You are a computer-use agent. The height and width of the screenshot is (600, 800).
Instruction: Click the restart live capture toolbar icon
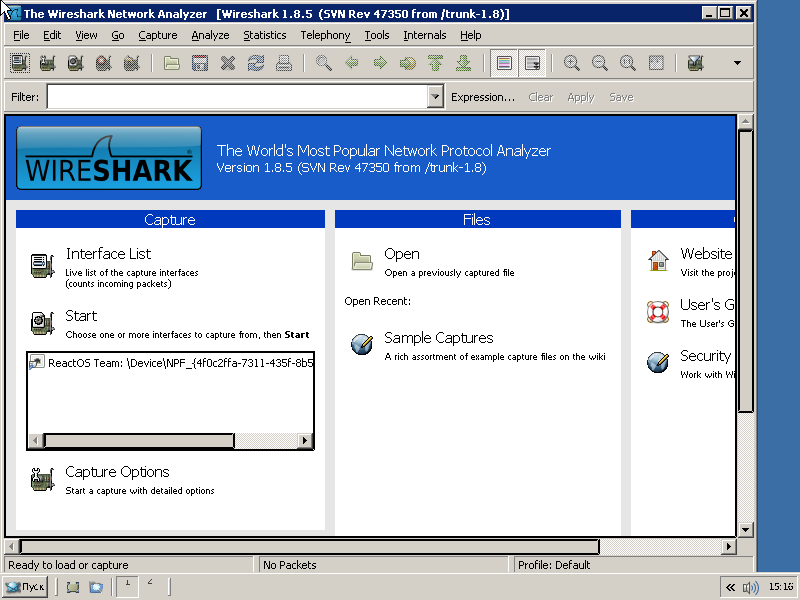(x=132, y=63)
